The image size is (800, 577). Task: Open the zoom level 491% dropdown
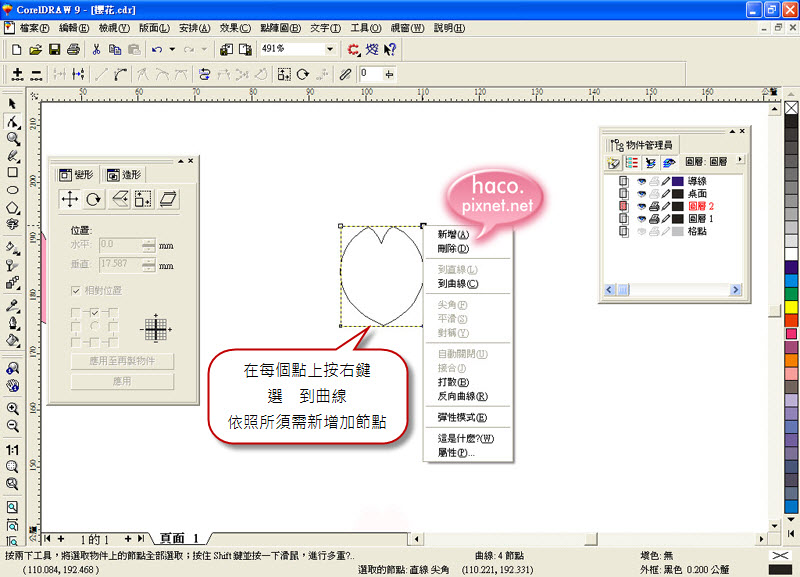(x=330, y=49)
